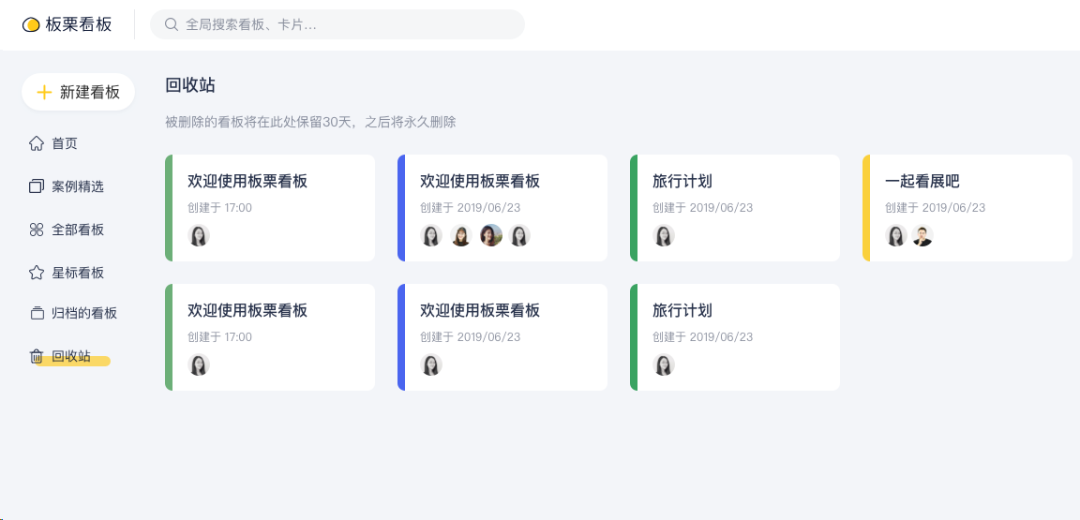Click the member avatar on the top-row 旅行计划 card
The width and height of the screenshot is (1080, 520).
tap(664, 236)
